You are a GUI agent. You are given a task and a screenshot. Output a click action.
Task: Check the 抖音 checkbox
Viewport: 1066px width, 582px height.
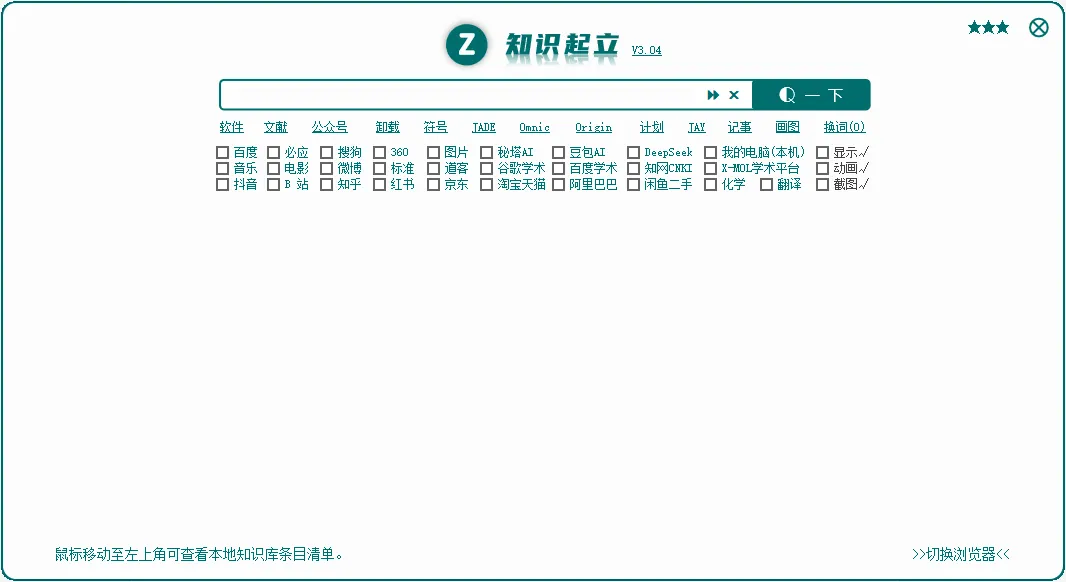[x=222, y=184]
